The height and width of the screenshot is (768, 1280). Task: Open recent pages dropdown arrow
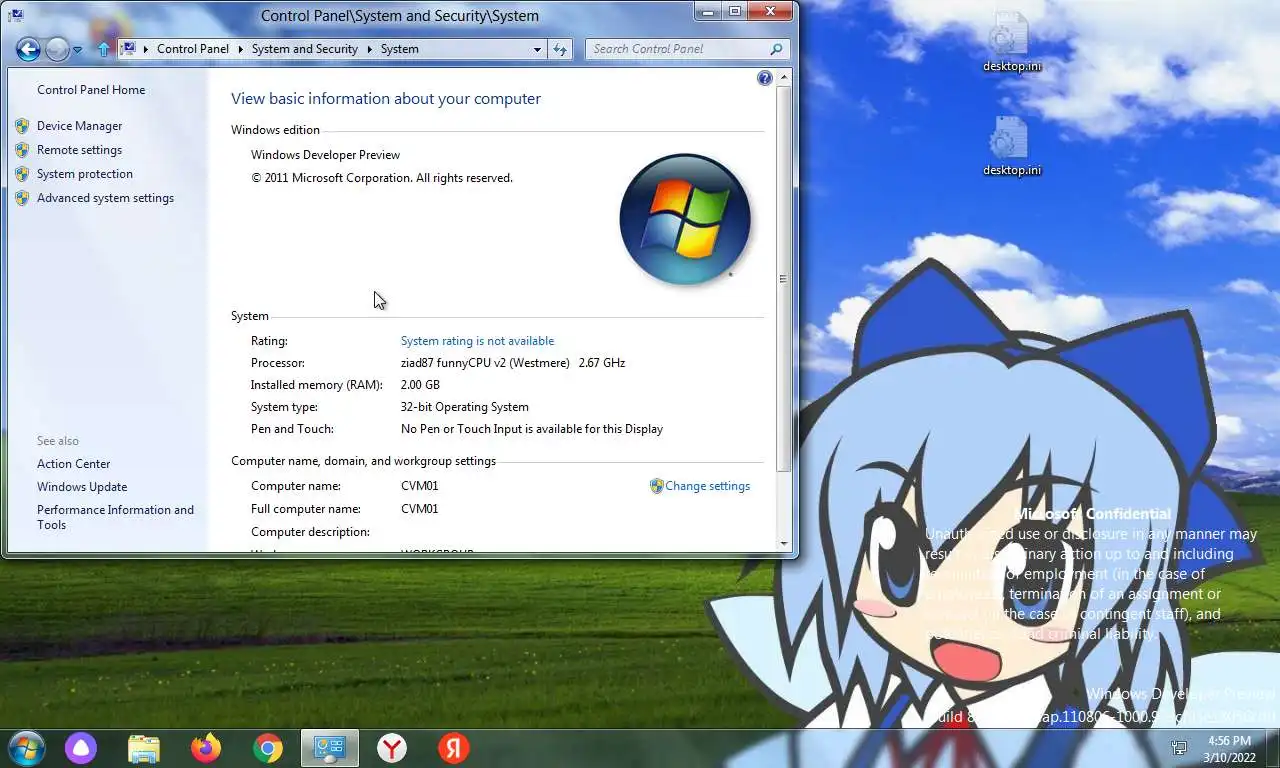78,49
